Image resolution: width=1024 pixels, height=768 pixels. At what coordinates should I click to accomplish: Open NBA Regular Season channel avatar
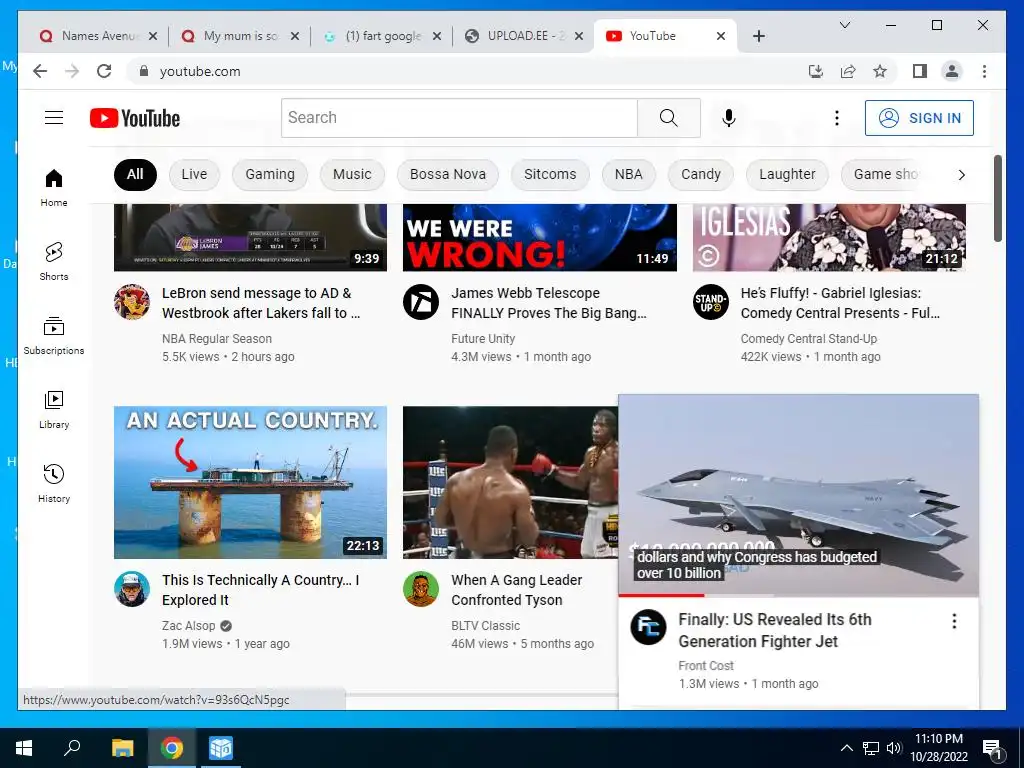click(132, 302)
